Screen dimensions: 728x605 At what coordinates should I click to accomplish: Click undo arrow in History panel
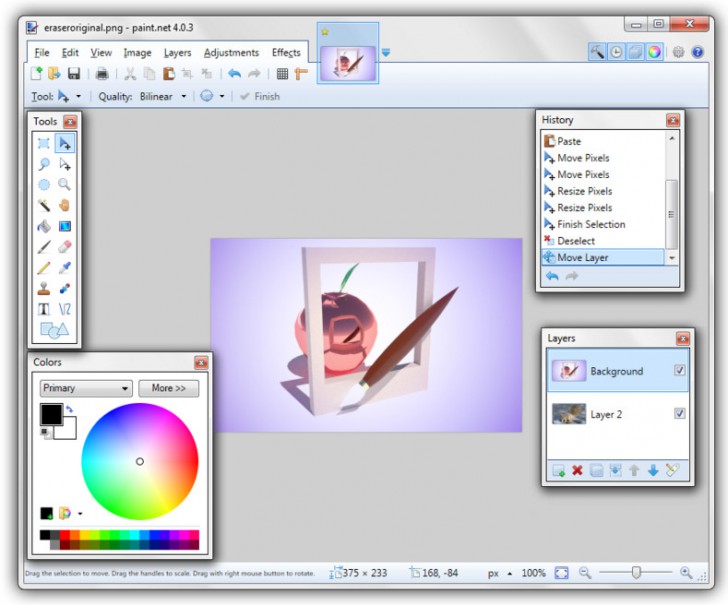pos(552,276)
